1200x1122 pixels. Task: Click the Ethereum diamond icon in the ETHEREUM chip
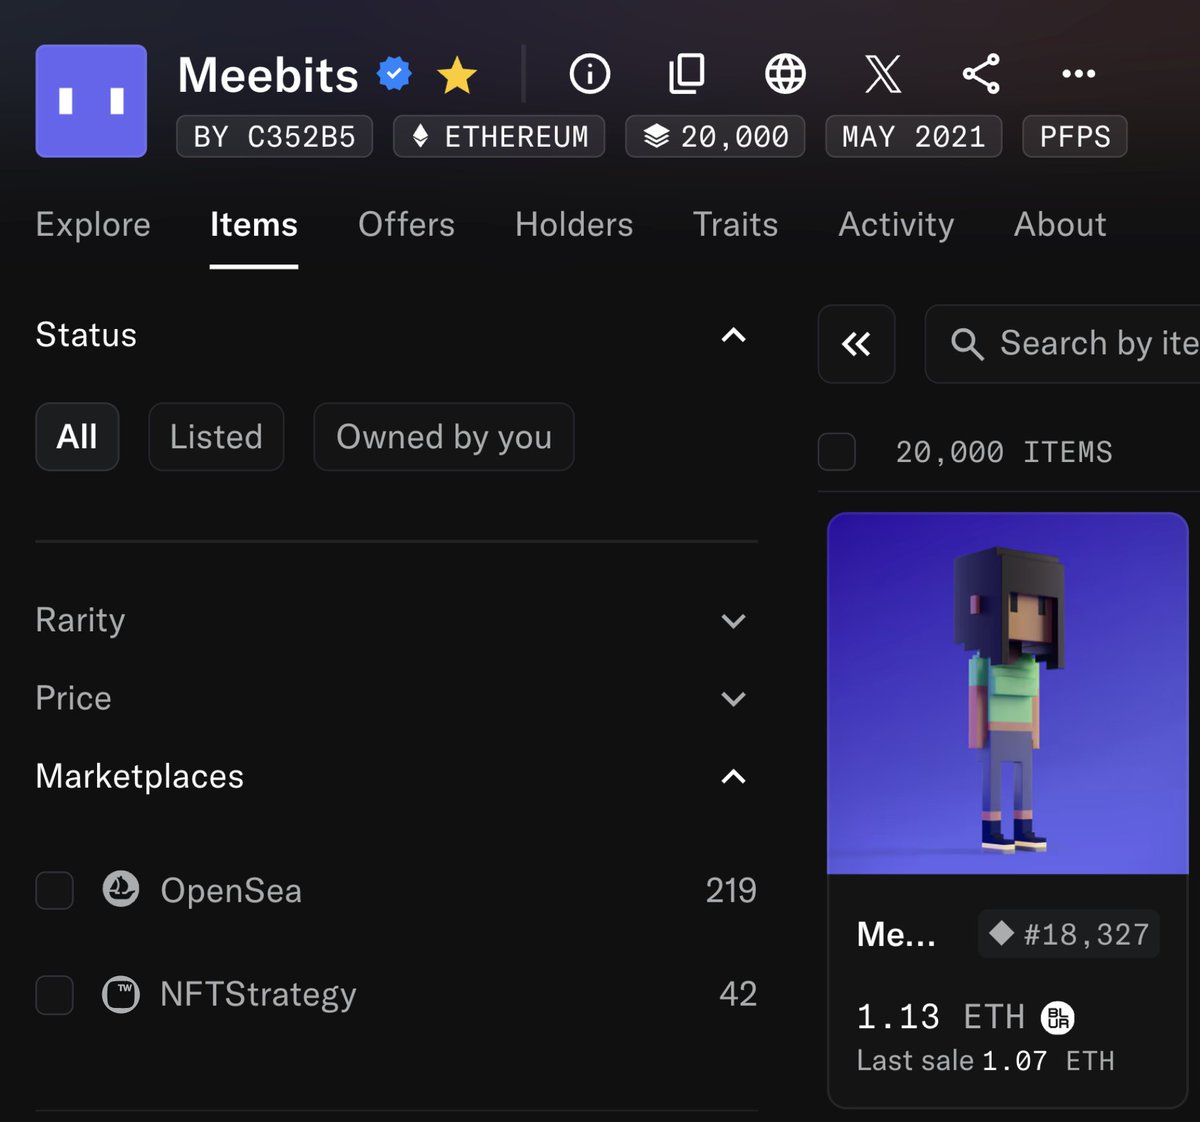[421, 136]
